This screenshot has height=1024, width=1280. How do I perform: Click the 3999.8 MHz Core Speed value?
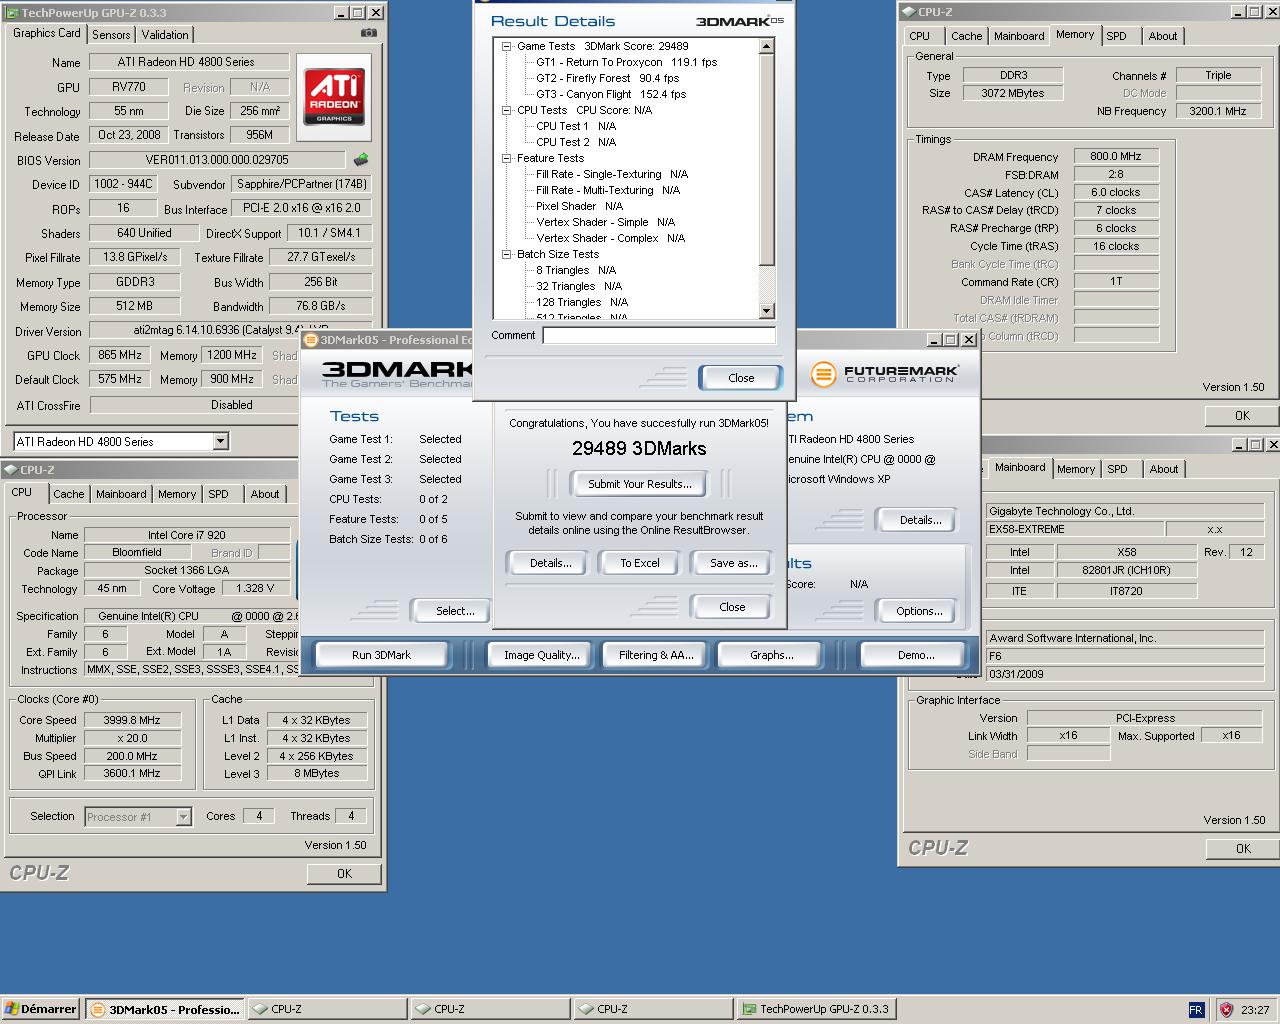pos(132,720)
